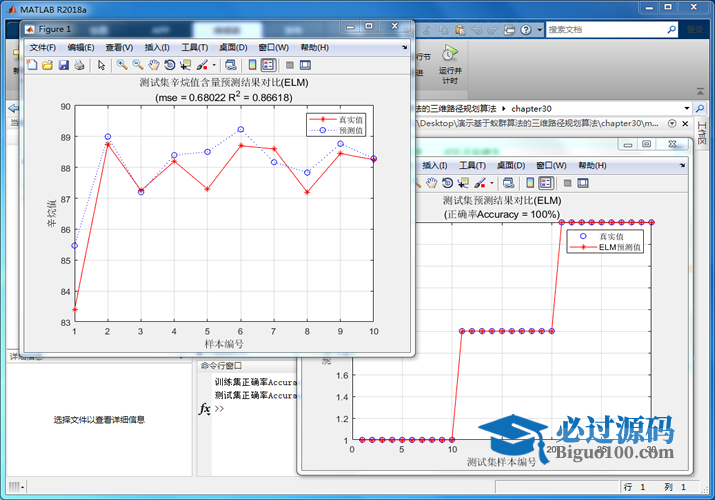Open file icon in Figure 1 toolbar
Viewport: 715px width, 500px height.
click(47, 65)
